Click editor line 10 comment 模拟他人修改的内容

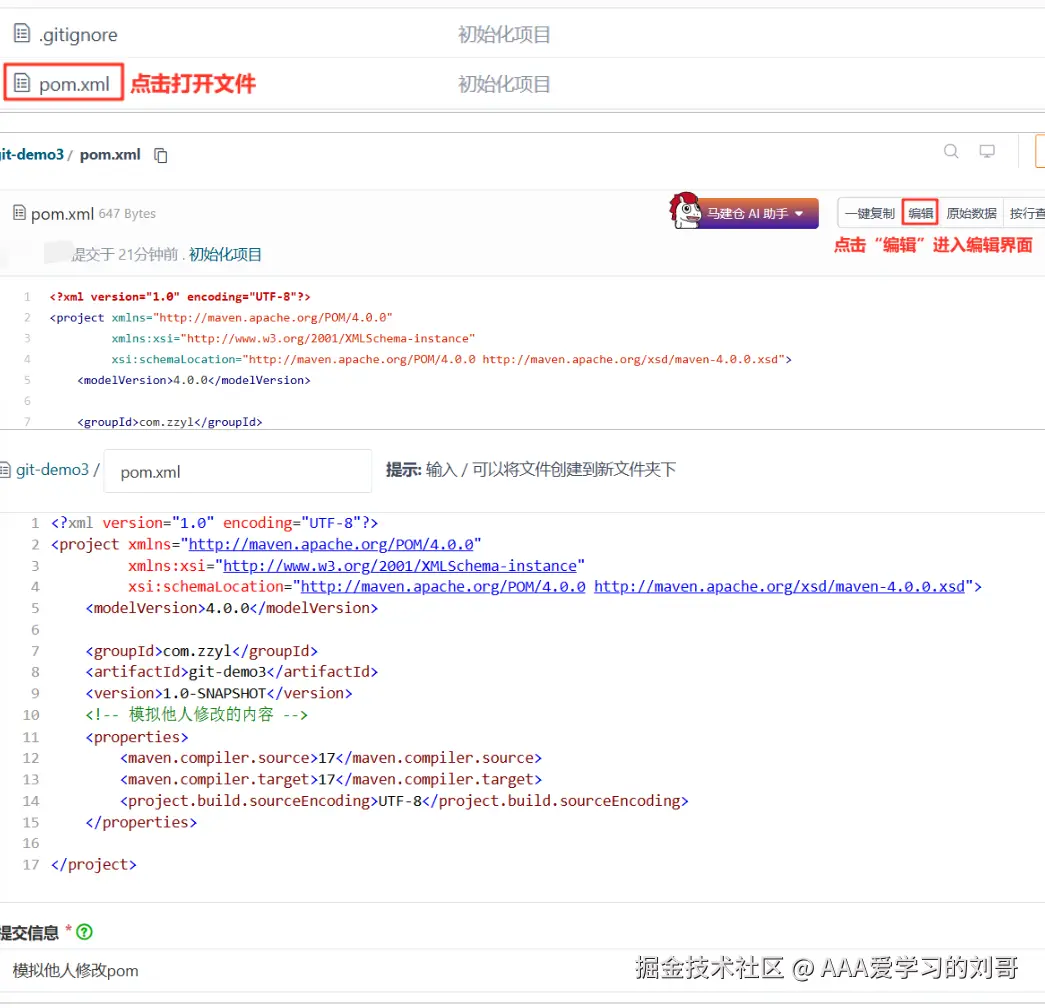pyautogui.click(x=197, y=715)
